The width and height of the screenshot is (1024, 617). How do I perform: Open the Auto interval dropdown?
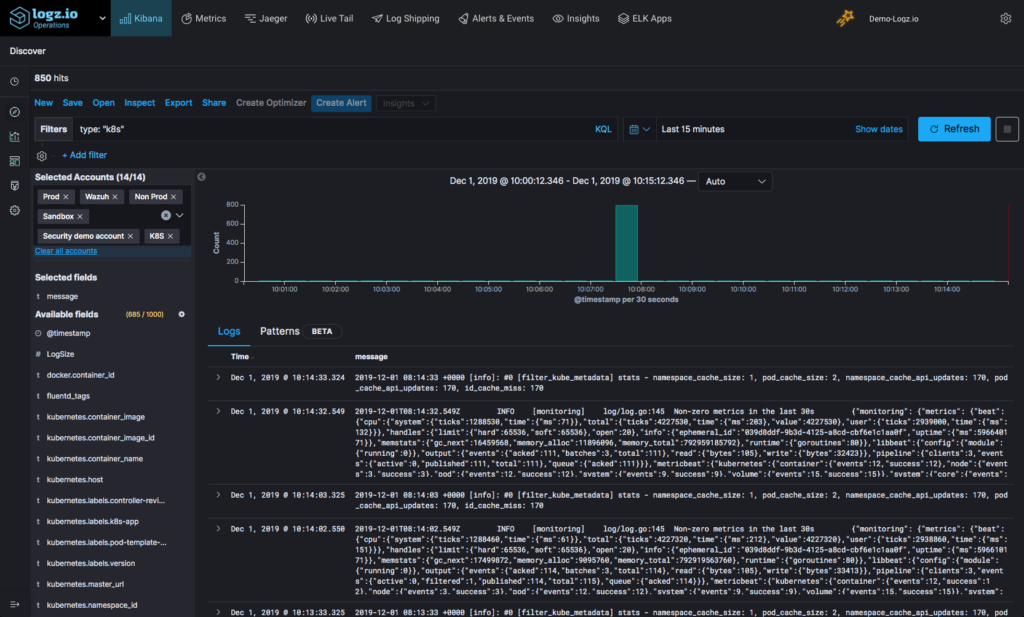click(x=736, y=181)
